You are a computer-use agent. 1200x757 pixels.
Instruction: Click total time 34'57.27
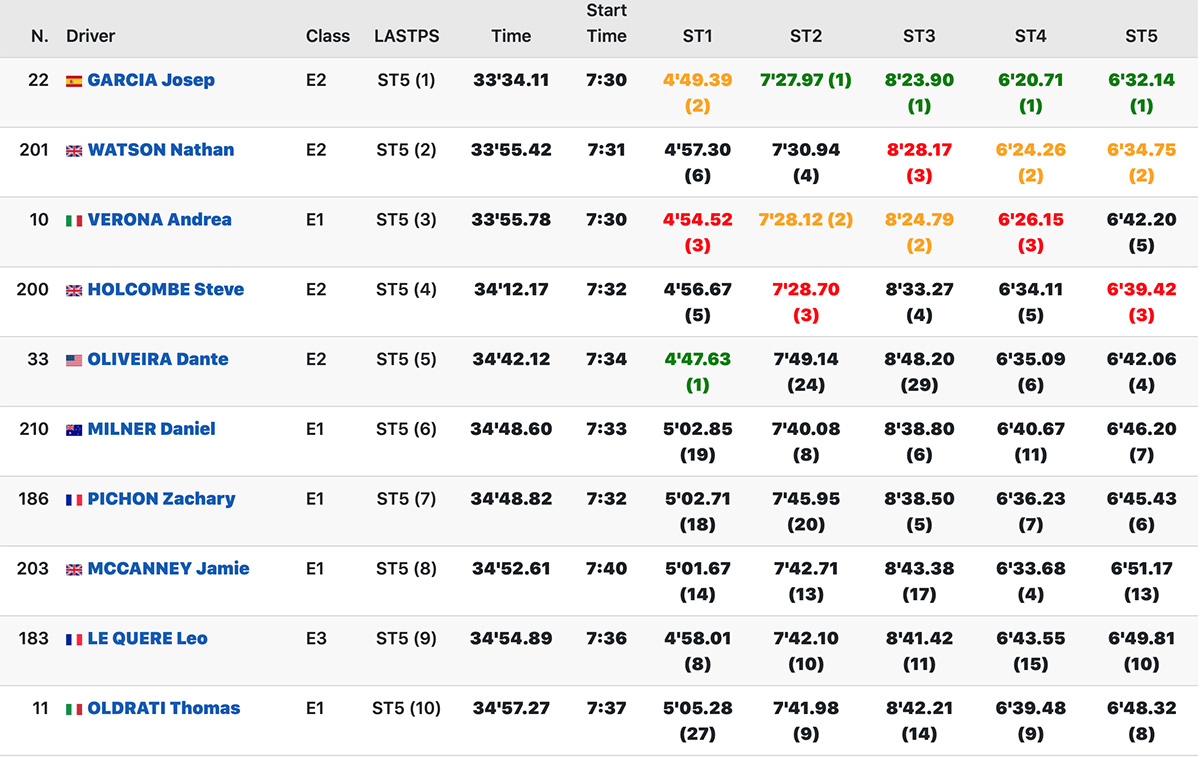[x=511, y=708]
